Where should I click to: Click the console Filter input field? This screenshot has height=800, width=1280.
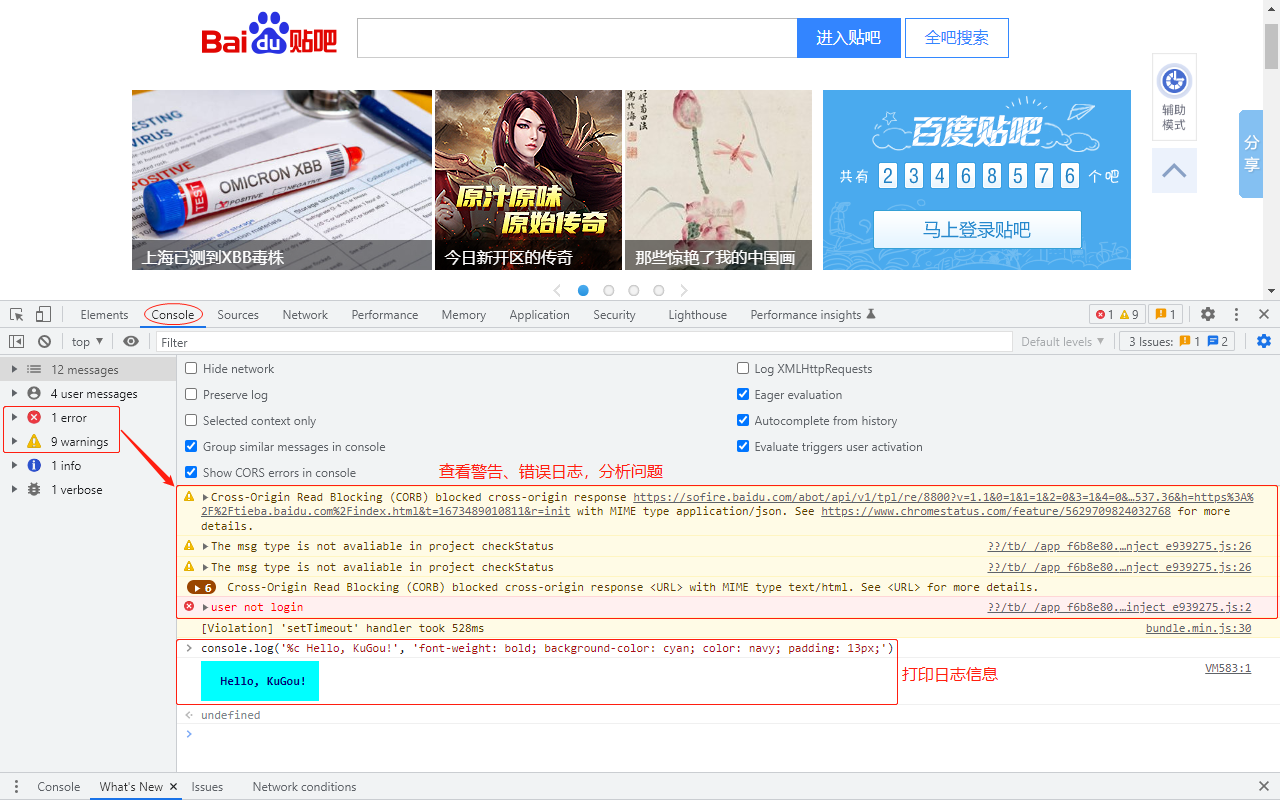click(x=584, y=342)
